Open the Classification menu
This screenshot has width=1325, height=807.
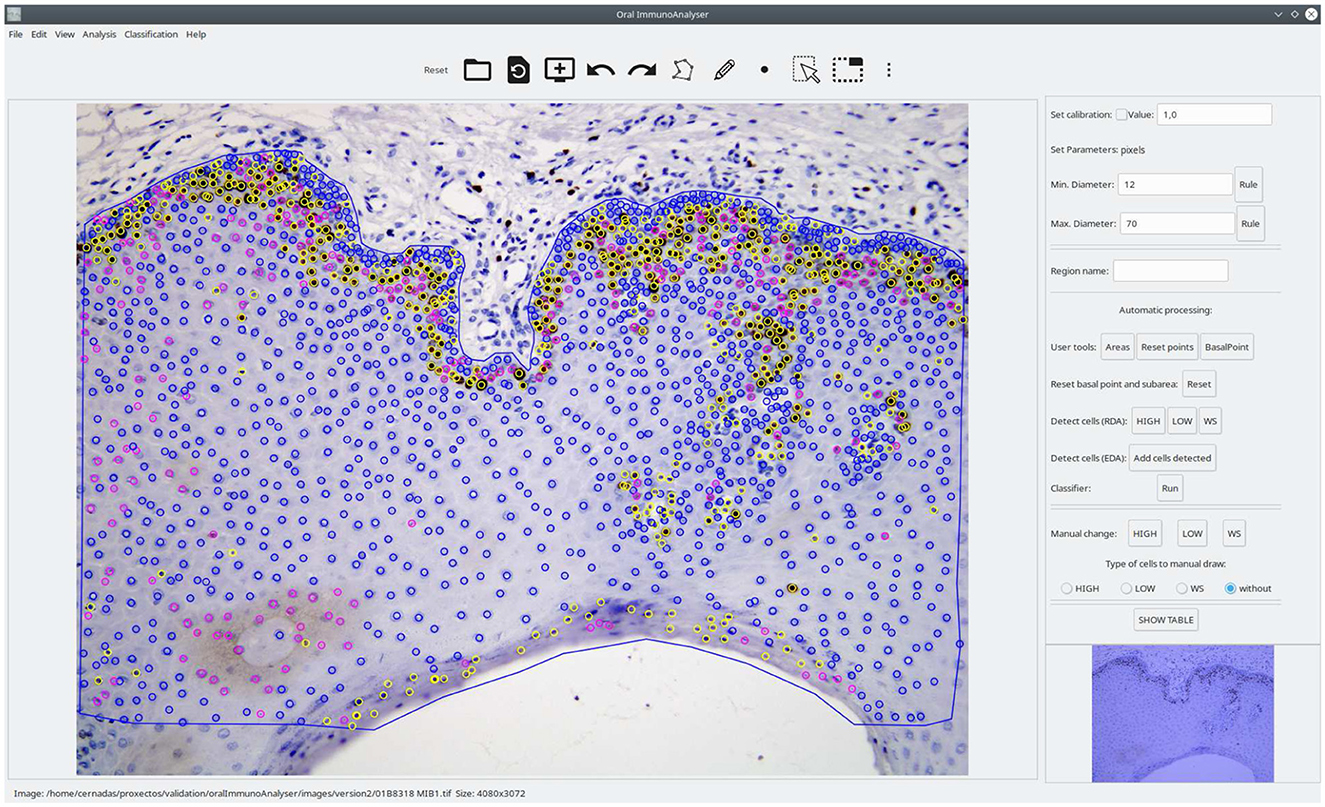coord(151,34)
